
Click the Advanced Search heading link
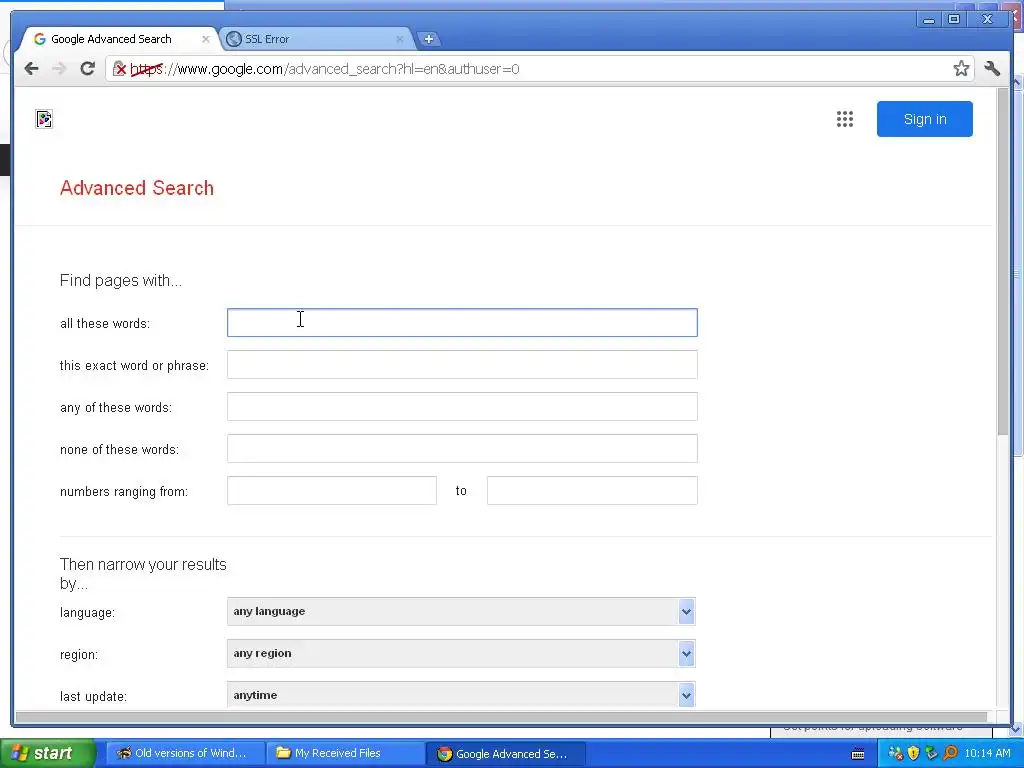[136, 188]
